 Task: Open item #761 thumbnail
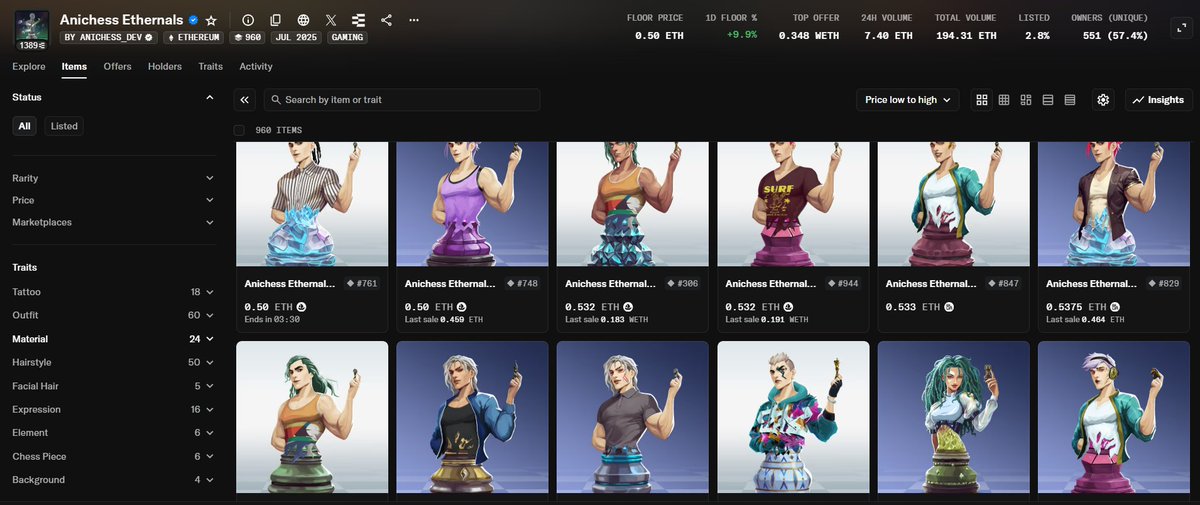pyautogui.click(x=312, y=204)
